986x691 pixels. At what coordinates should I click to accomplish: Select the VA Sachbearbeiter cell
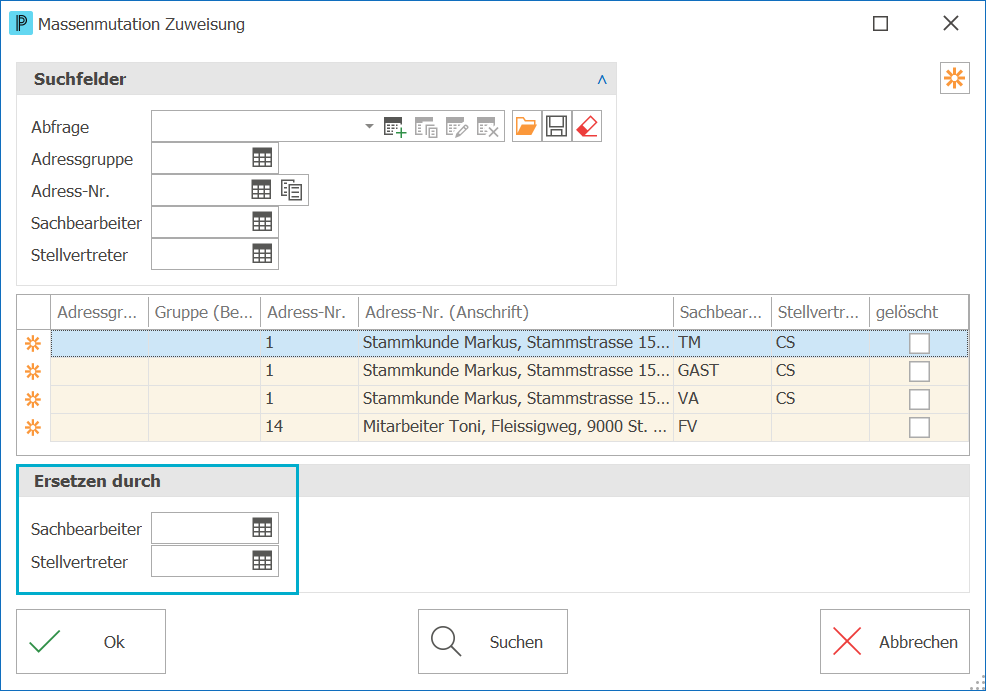(722, 399)
